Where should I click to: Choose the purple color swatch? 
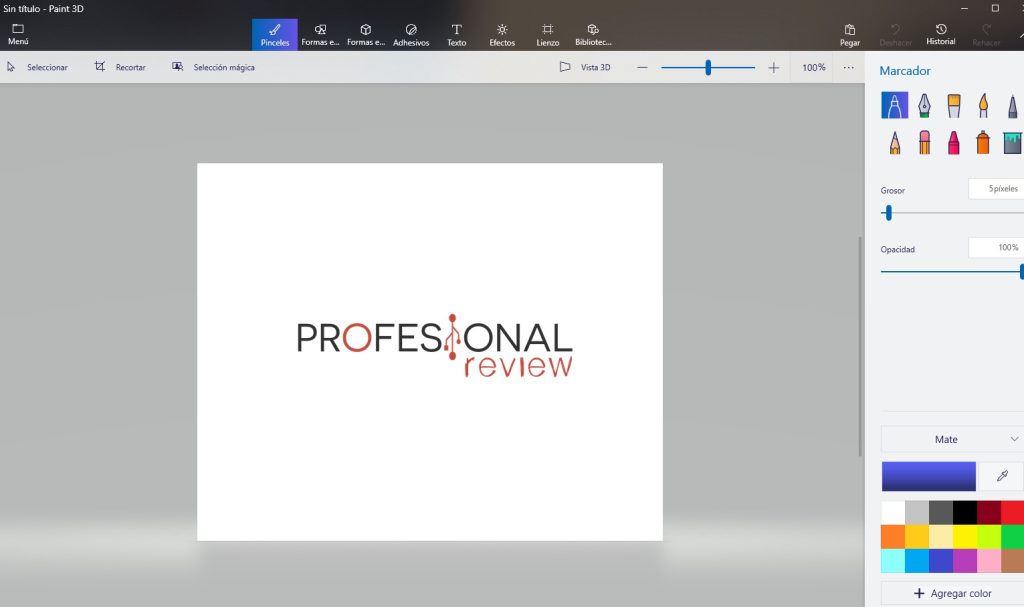tap(965, 561)
